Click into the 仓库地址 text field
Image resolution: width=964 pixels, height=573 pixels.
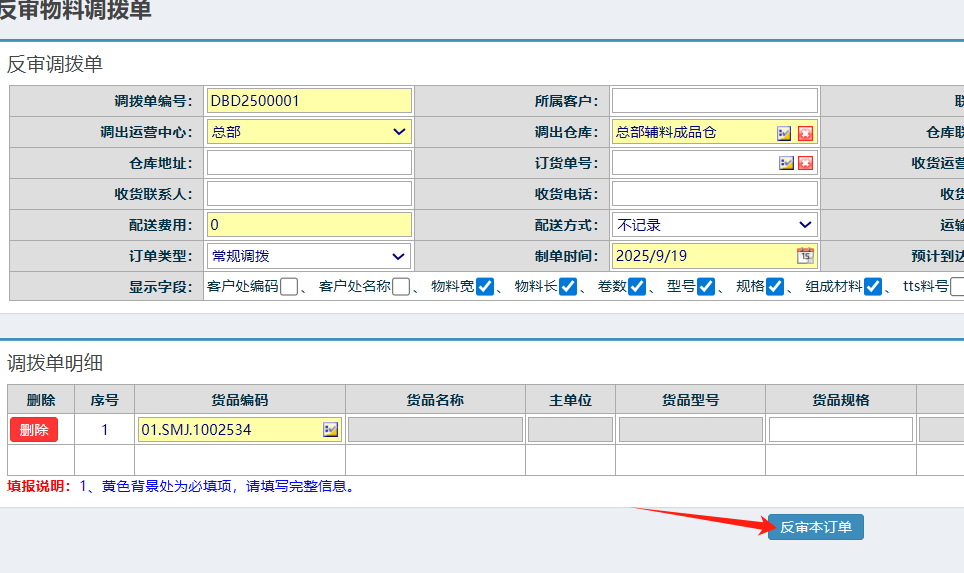tap(309, 163)
